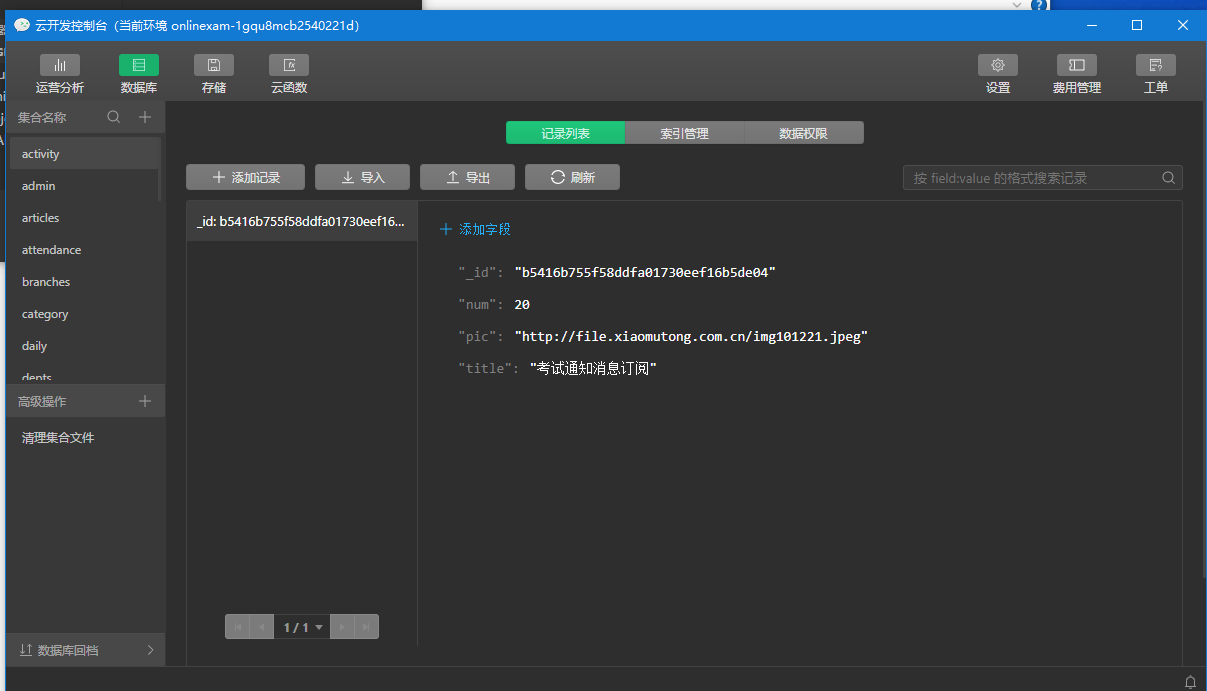The image size is (1207, 691).
Task: Select record _id: b5416b755f58ddfa01730eef16...
Action: tap(302, 222)
